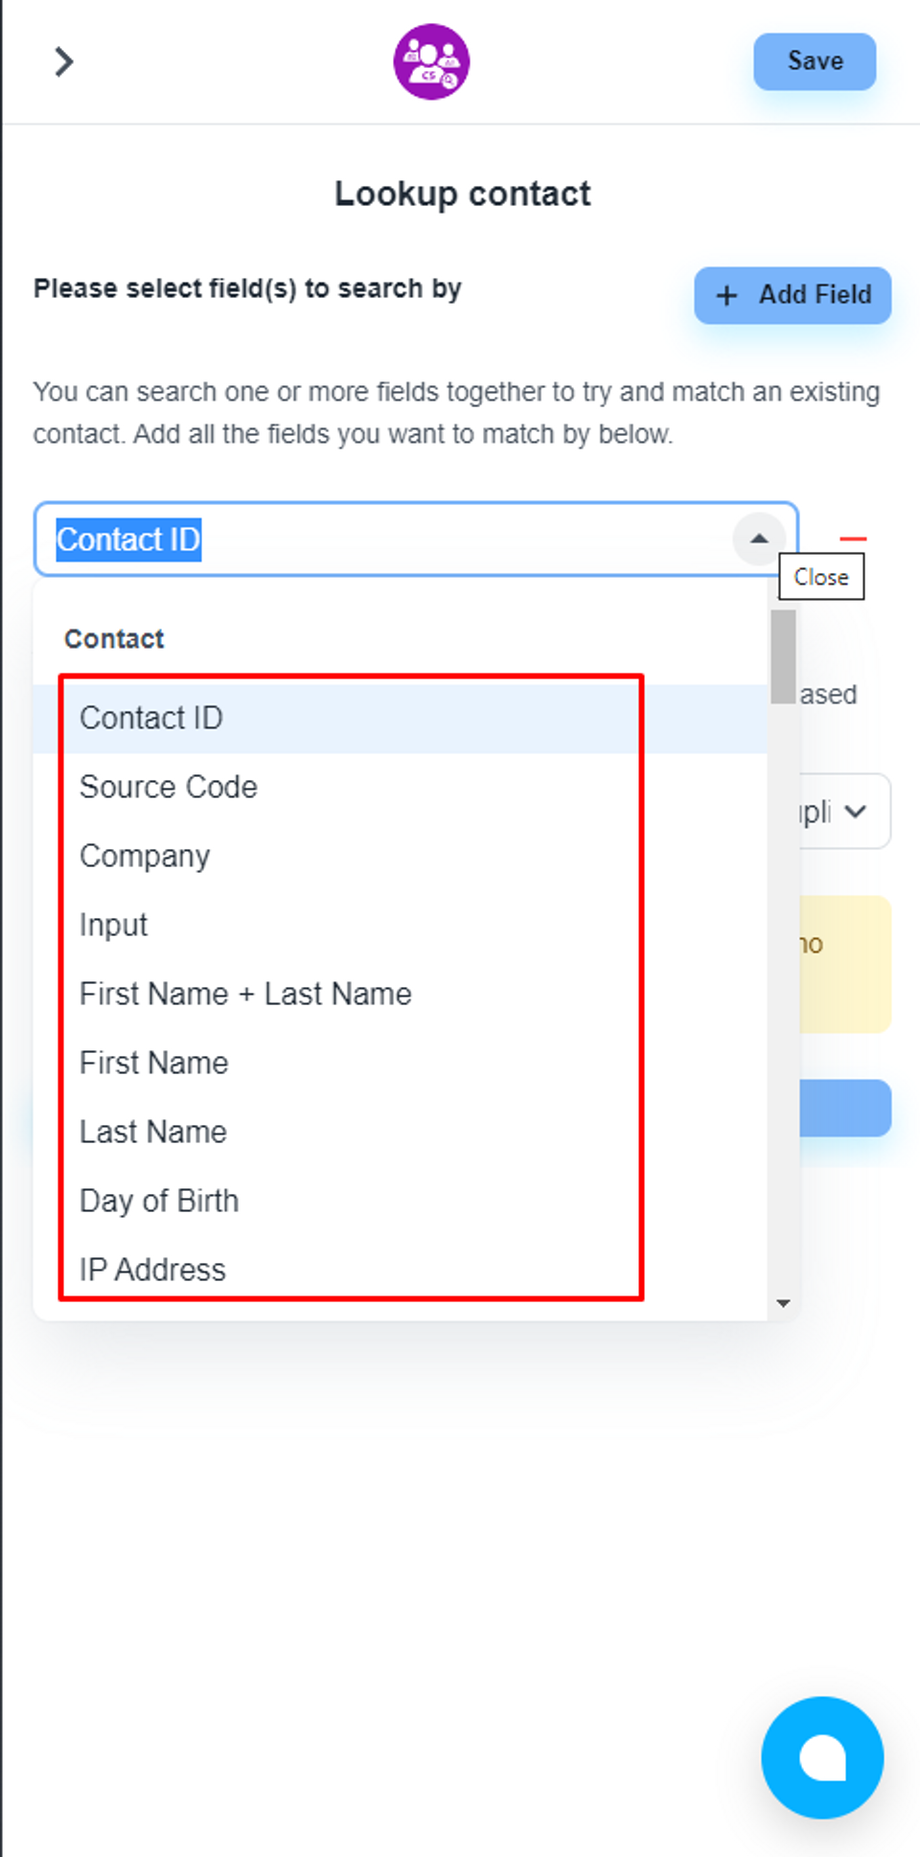Choose Source Code option

[168, 787]
